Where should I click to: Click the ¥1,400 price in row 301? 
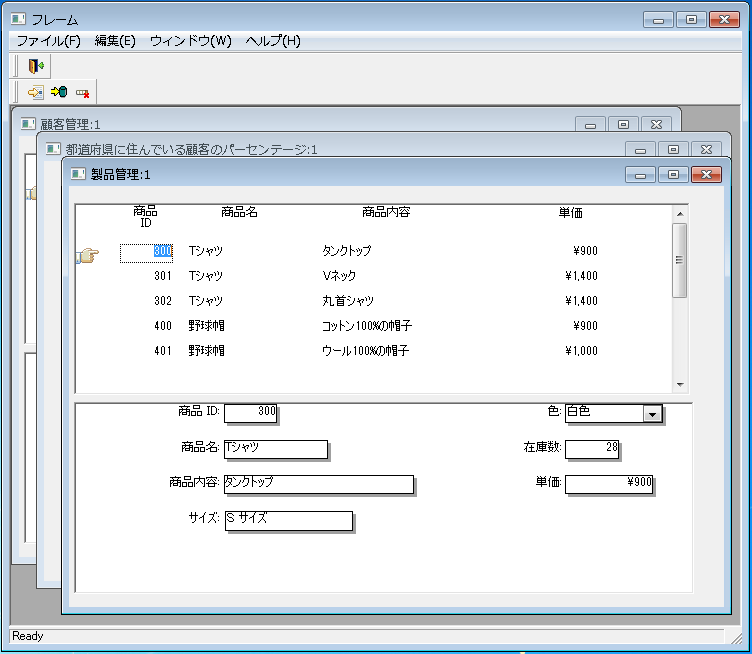(x=581, y=276)
